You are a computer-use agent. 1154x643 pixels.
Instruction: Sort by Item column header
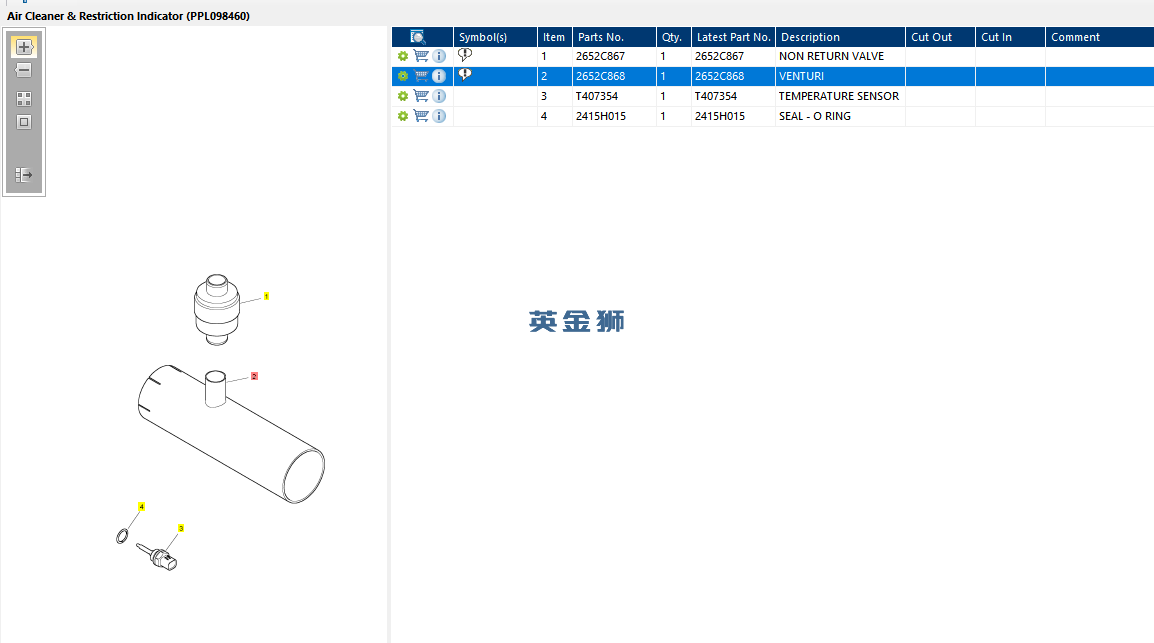(x=555, y=37)
